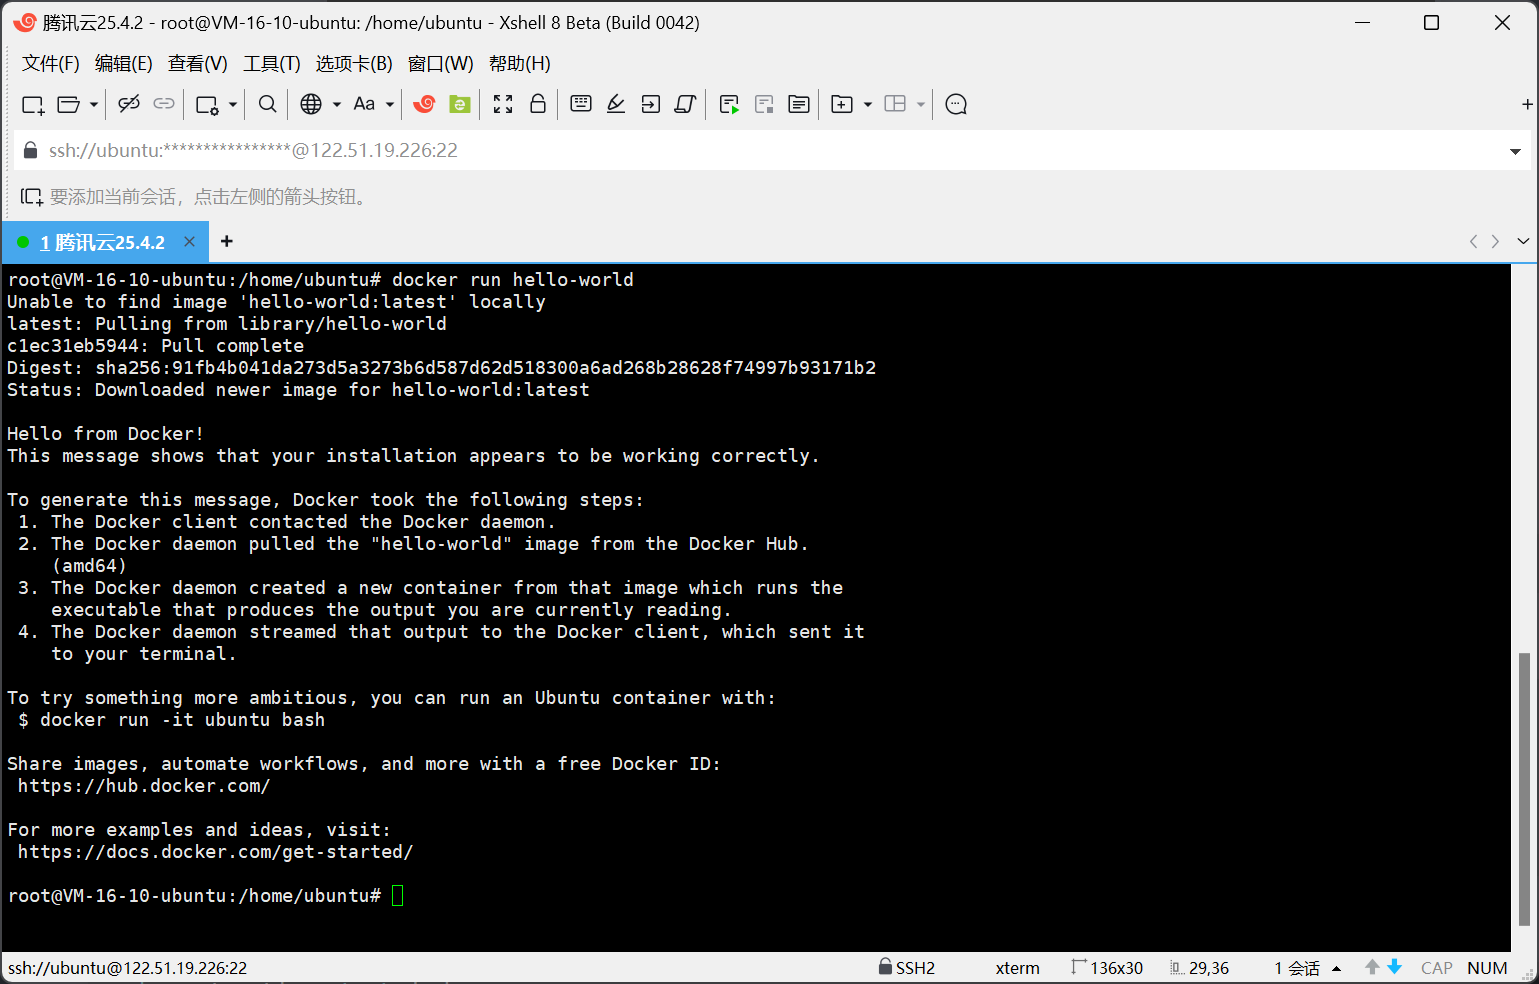Open the 文件(F) menu

[51, 63]
